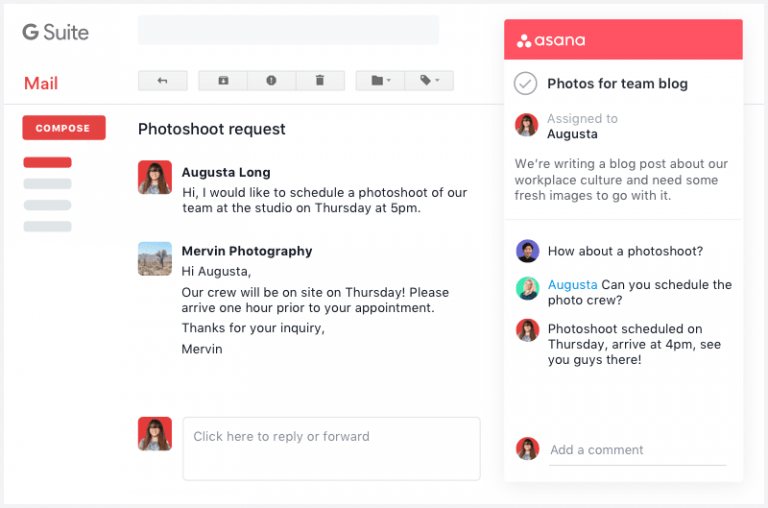Click Augusta Long's avatar in email thread
This screenshot has width=768, height=508.
click(155, 177)
